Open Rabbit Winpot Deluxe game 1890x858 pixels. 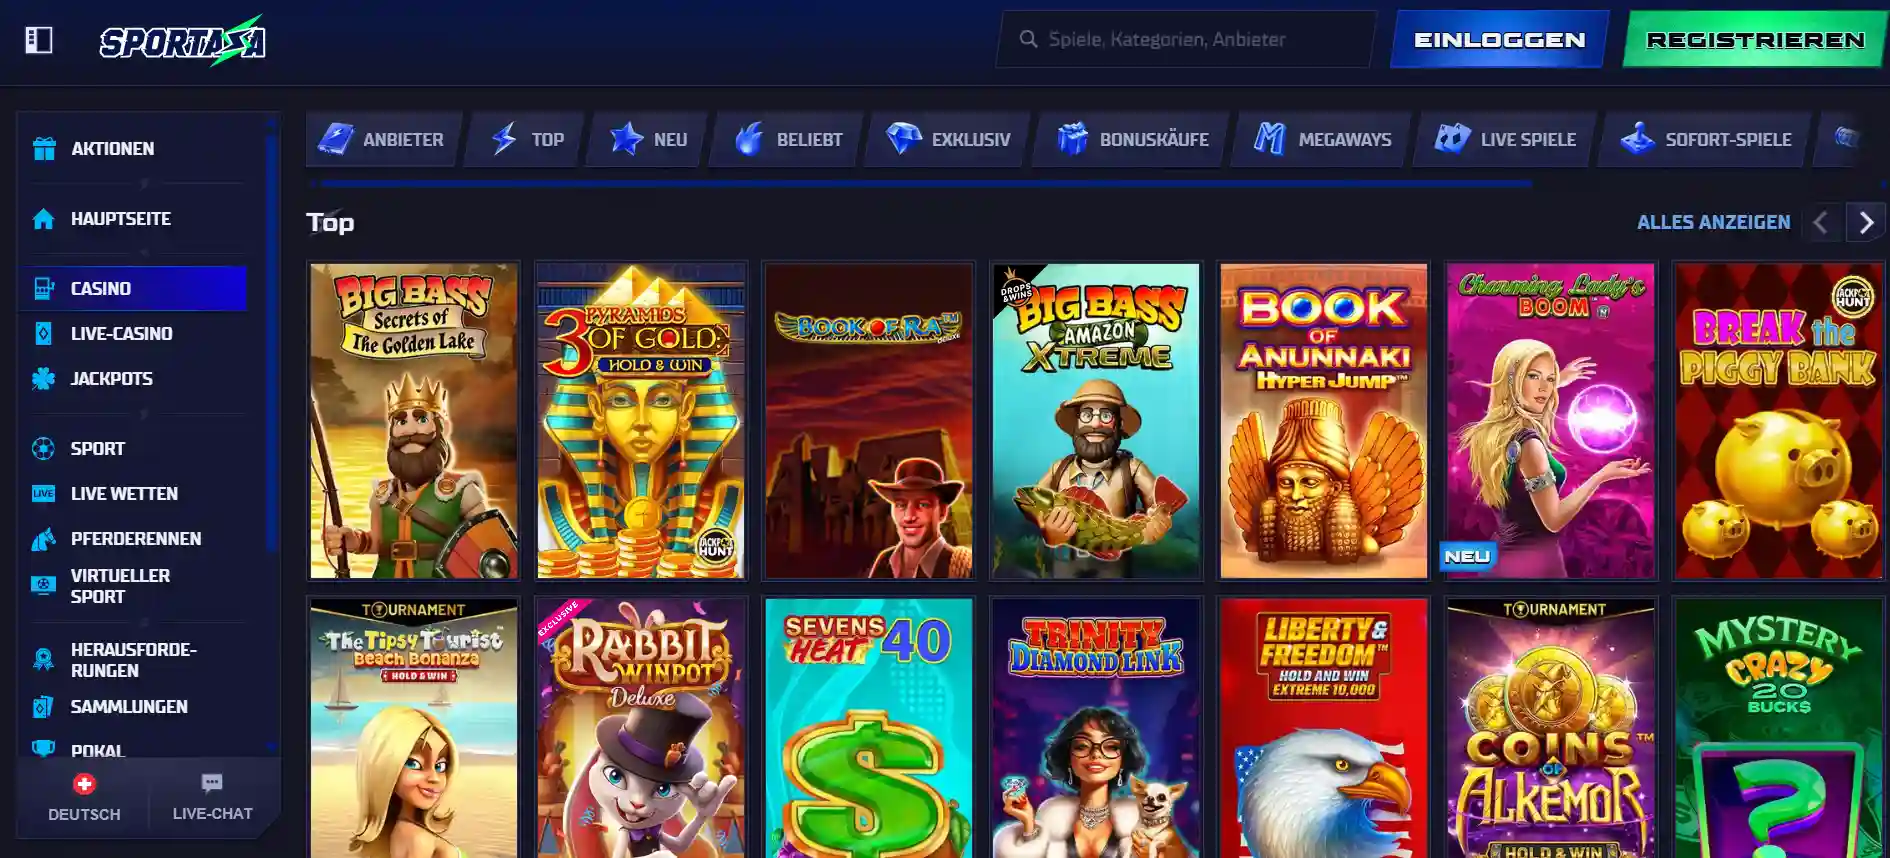coord(641,727)
